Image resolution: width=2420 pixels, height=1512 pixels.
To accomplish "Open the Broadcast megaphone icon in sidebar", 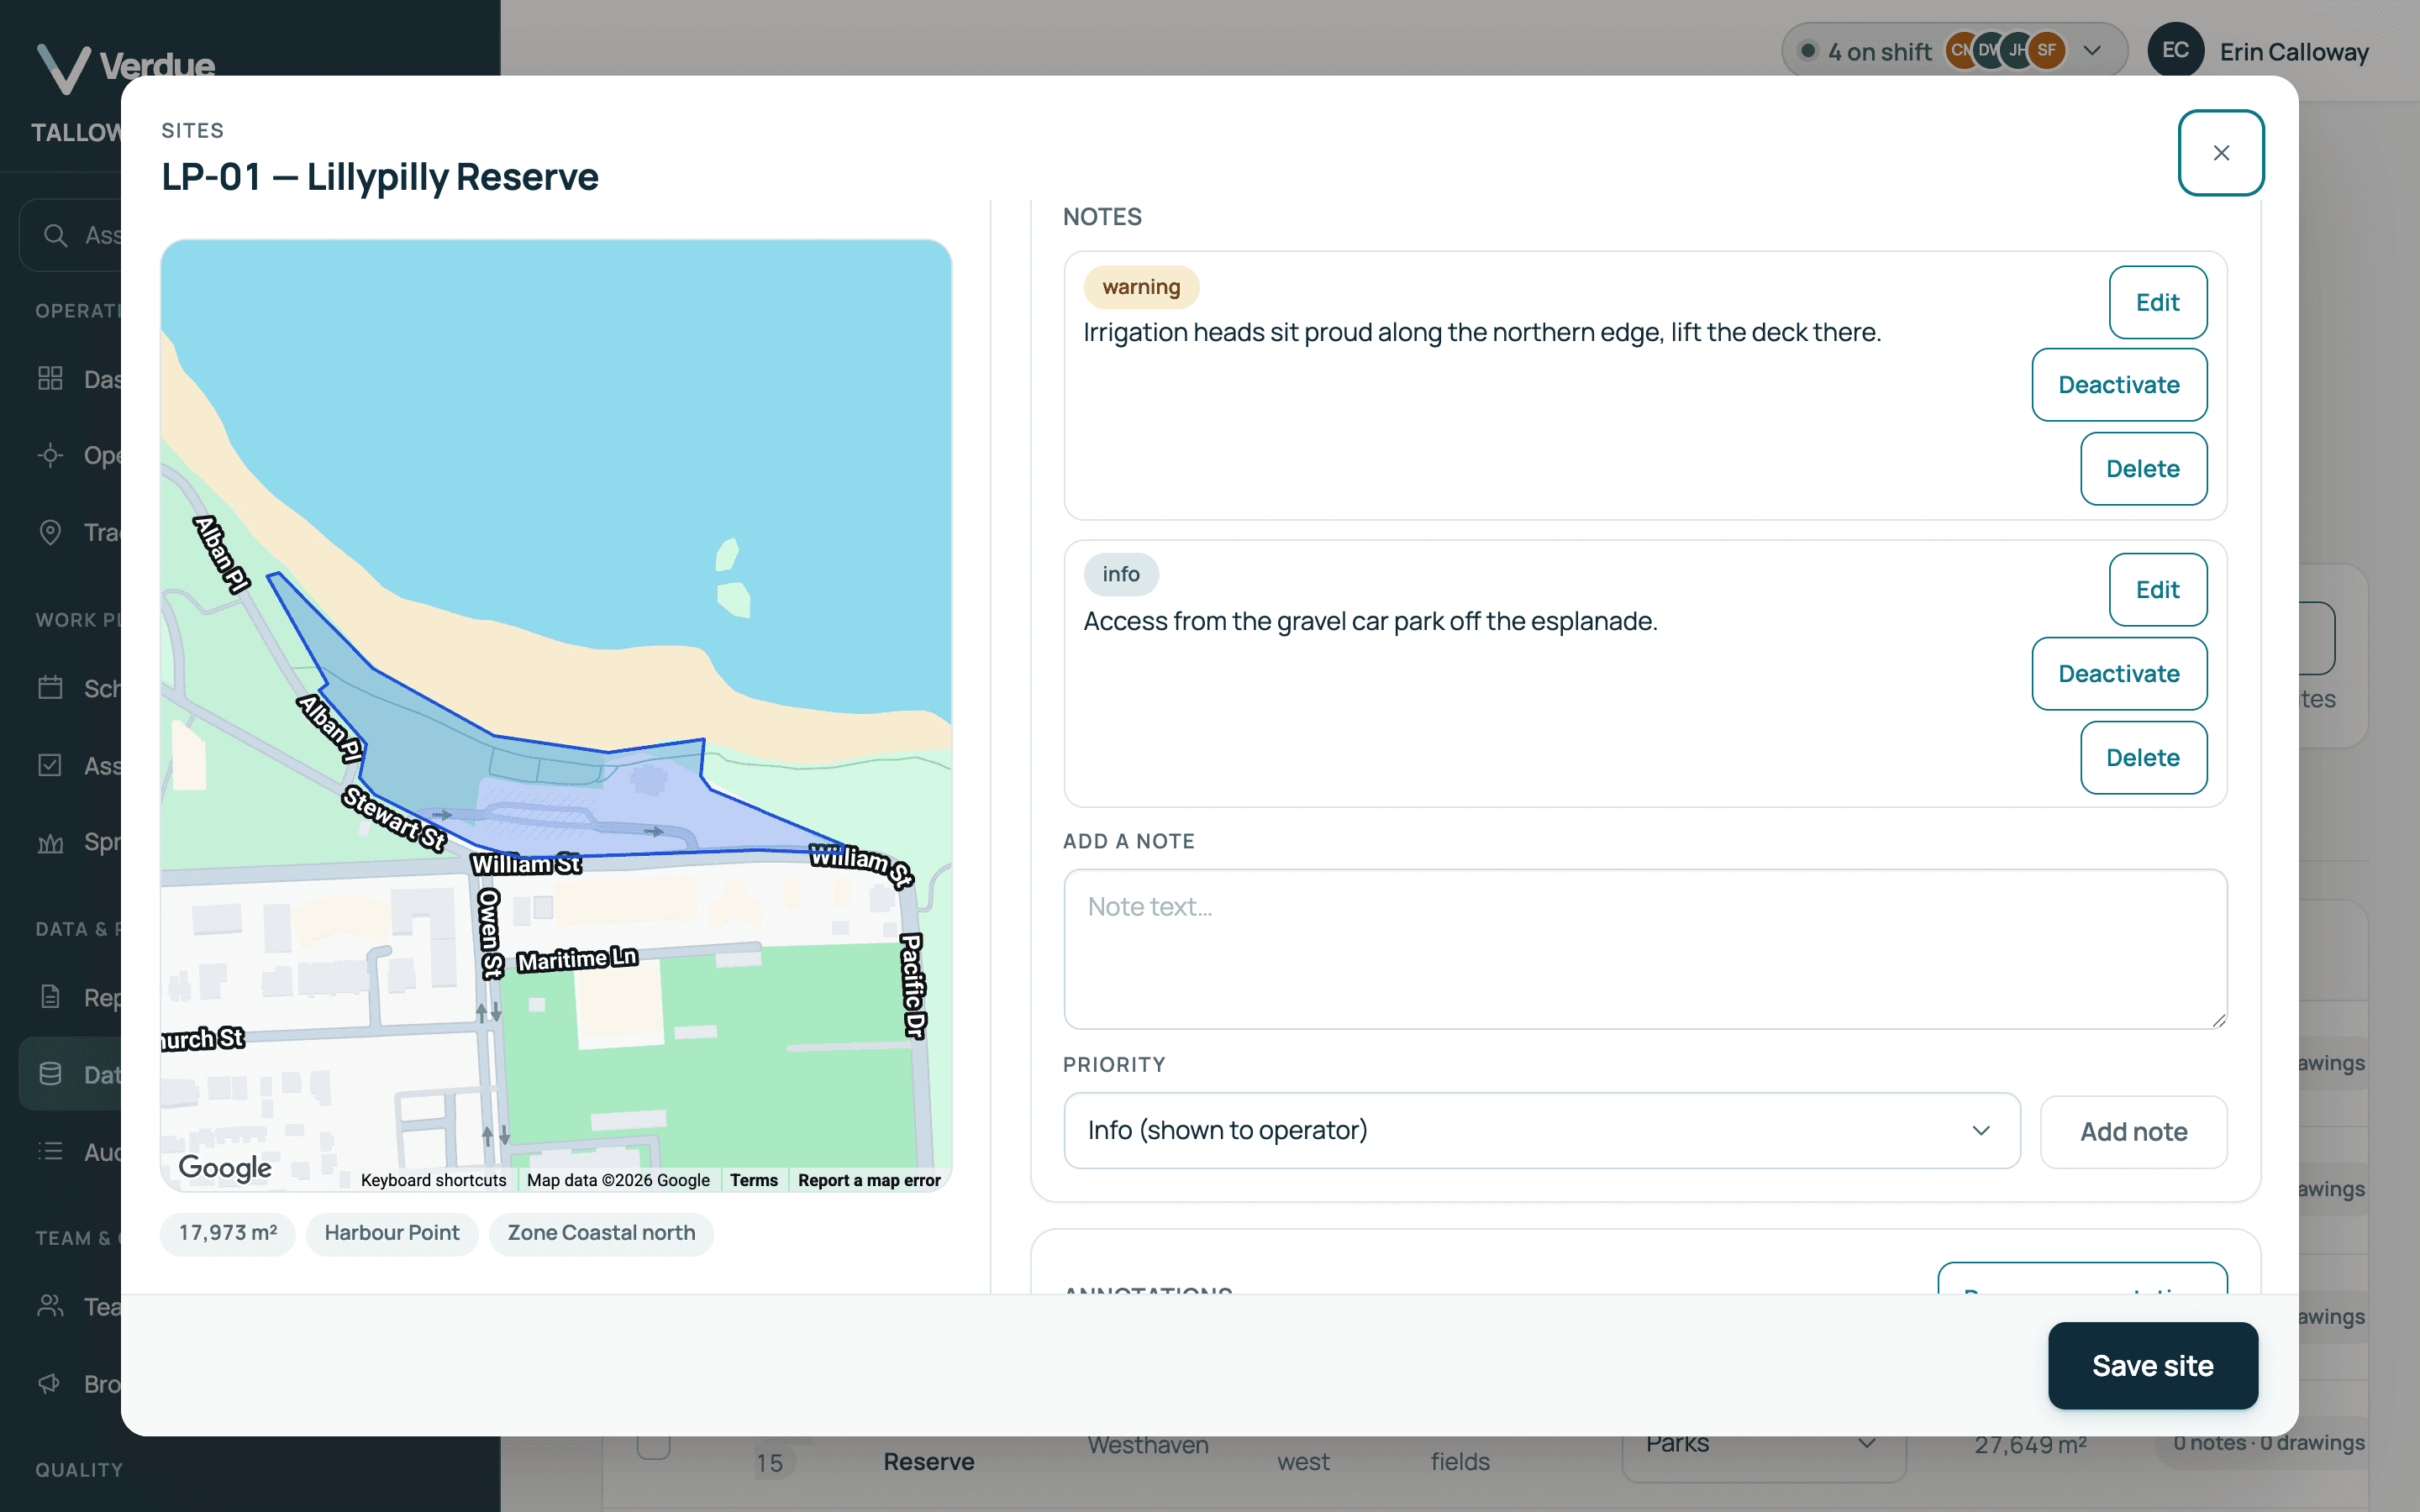I will click(50, 1383).
